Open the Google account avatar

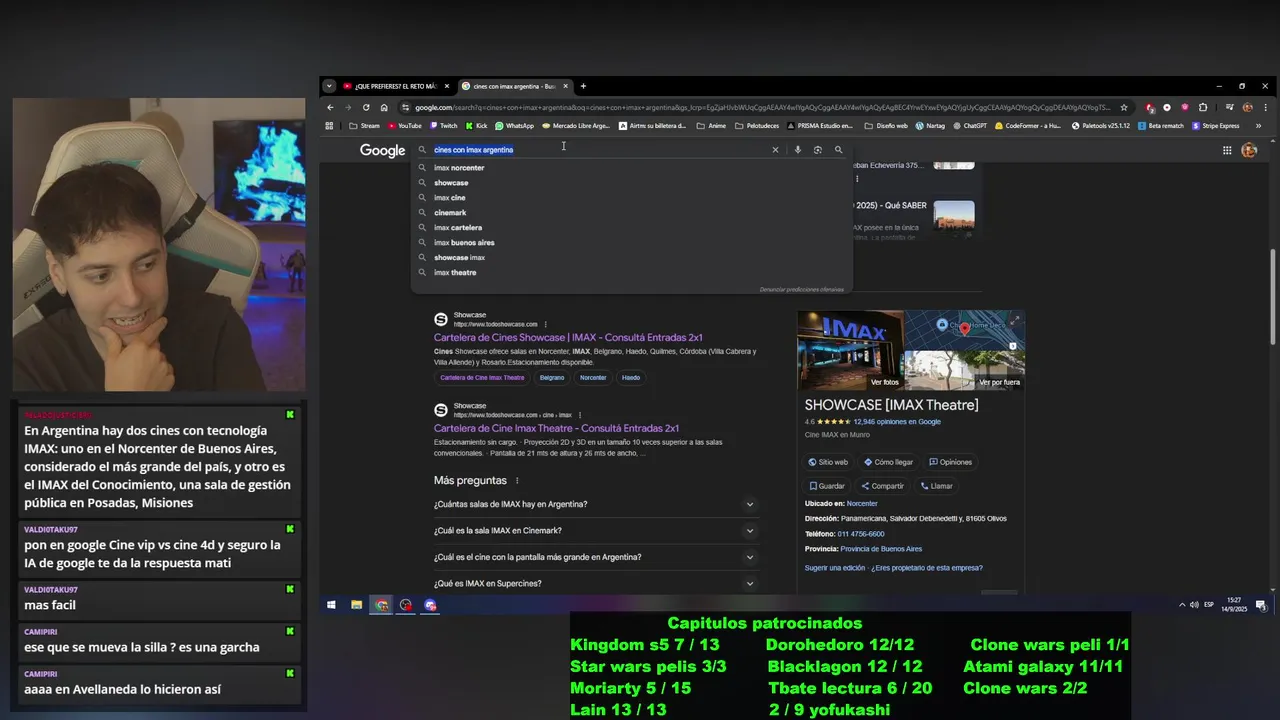point(1249,150)
